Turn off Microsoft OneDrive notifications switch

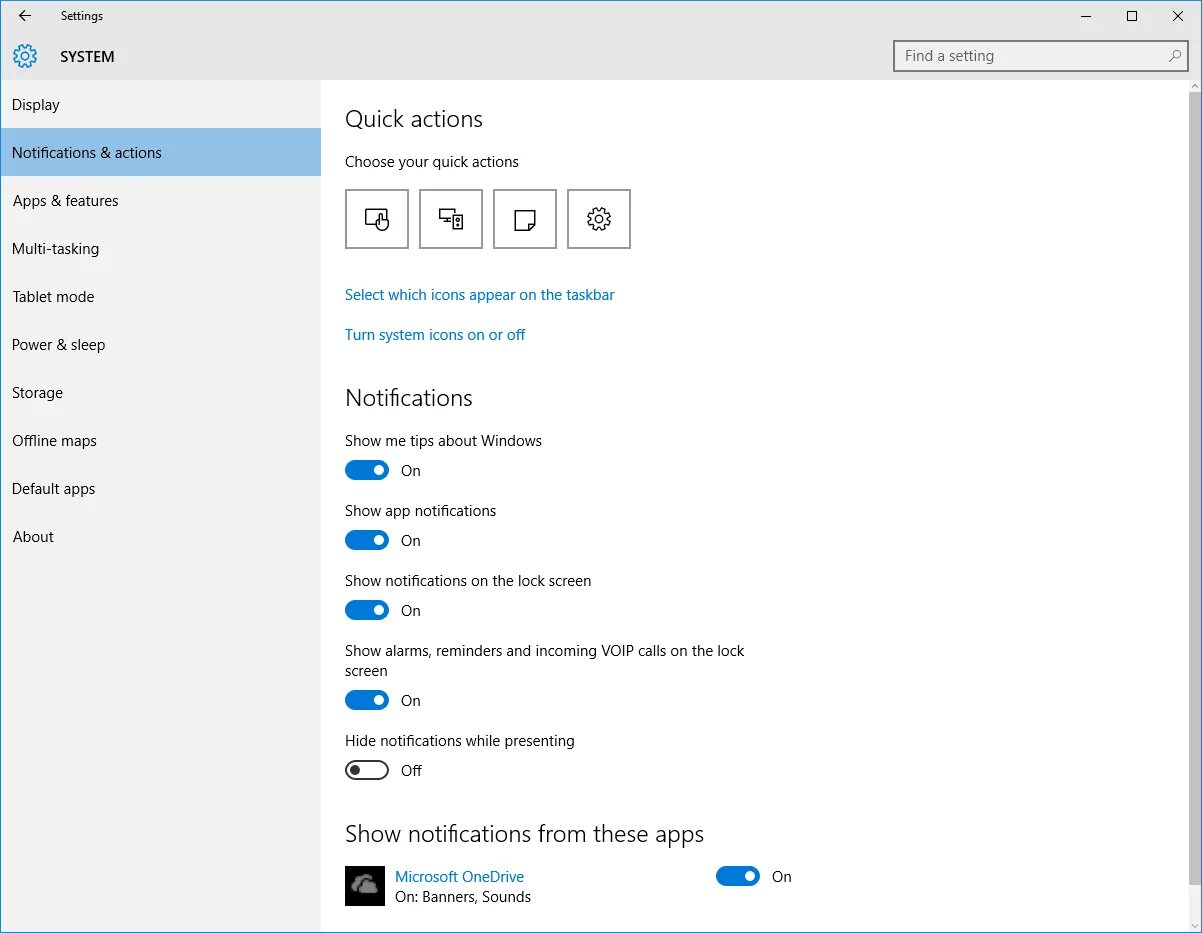coord(738,876)
